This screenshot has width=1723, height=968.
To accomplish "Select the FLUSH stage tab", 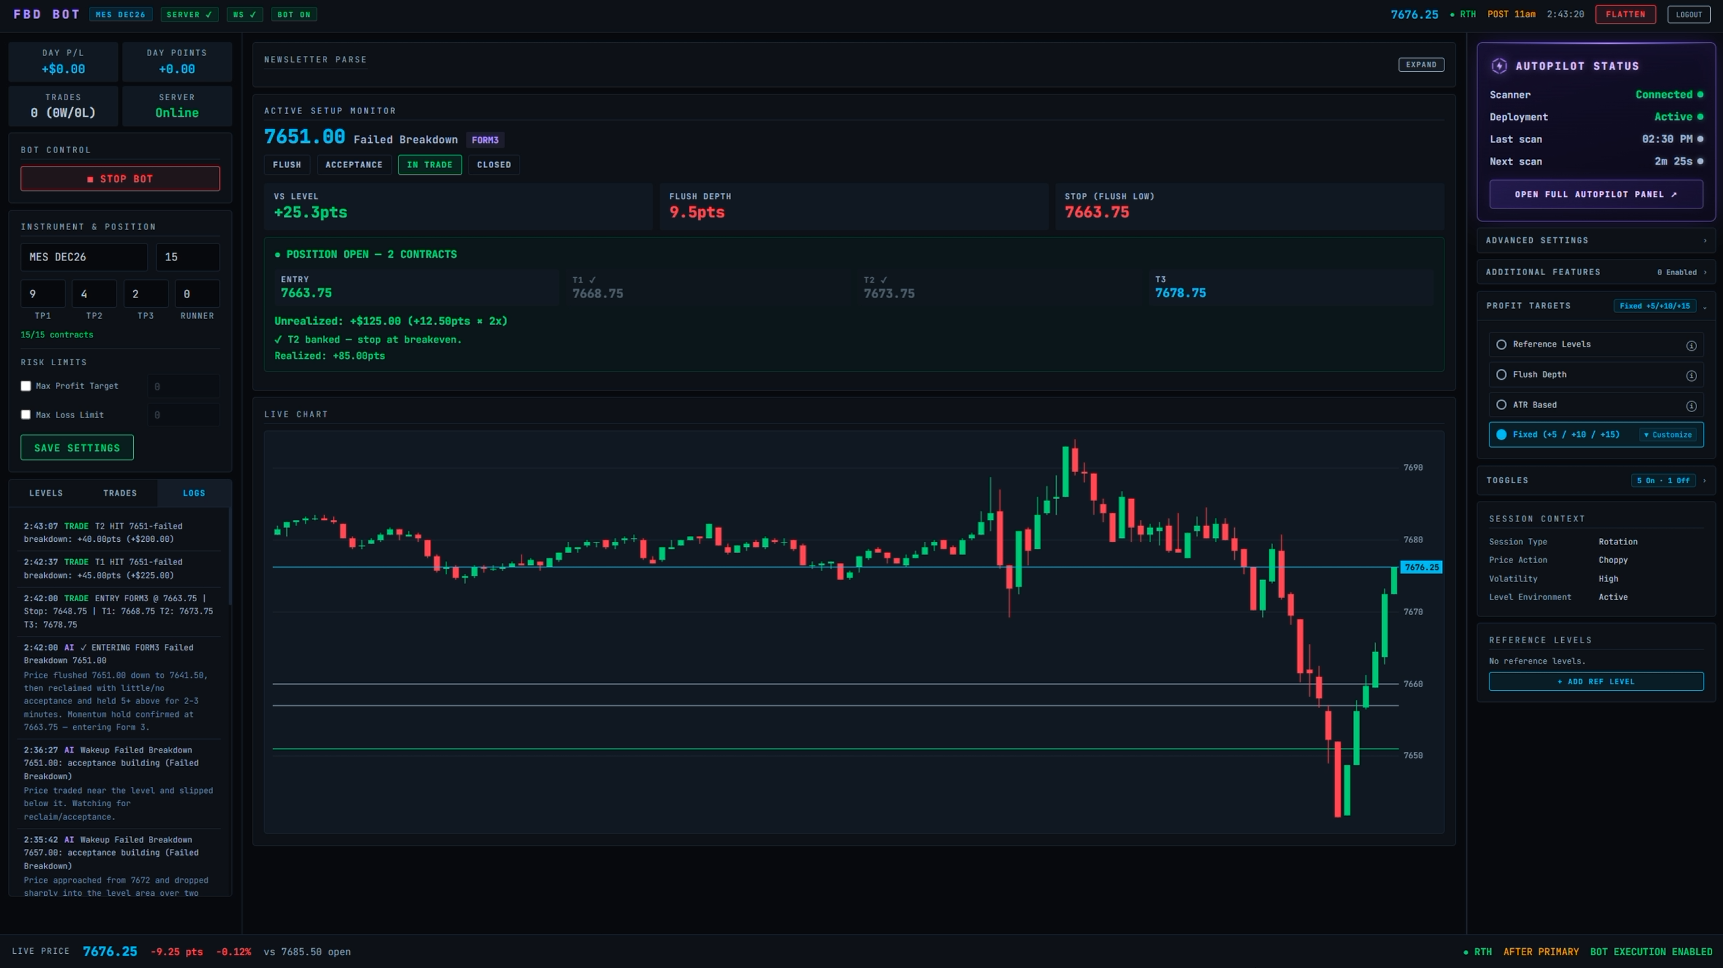I will pos(287,165).
